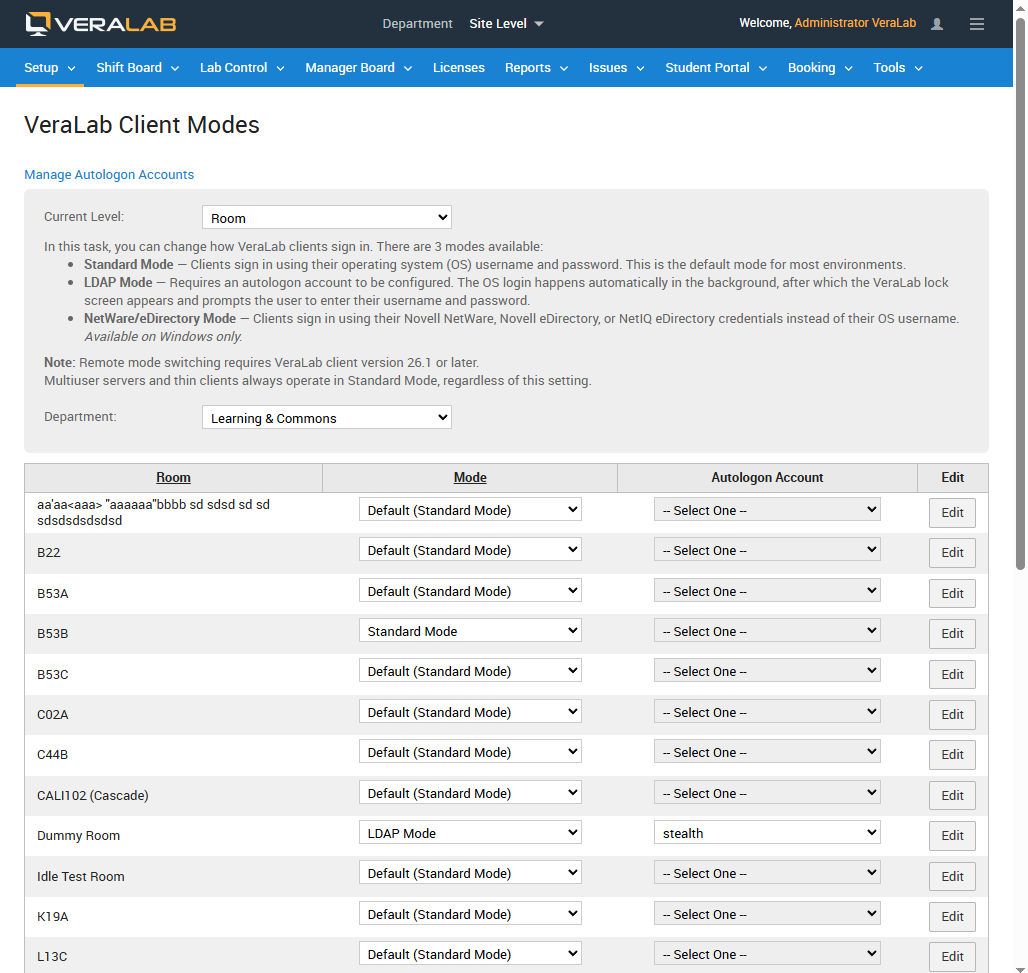Open the LDAP Mode dropdown for Dummy Room
Image resolution: width=1028 pixels, height=973 pixels.
coord(470,833)
